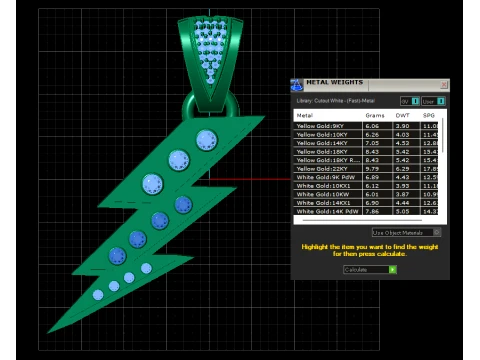Screen dimensions: 480x360
Task: Sort by the DWT column header
Action: [402, 116]
